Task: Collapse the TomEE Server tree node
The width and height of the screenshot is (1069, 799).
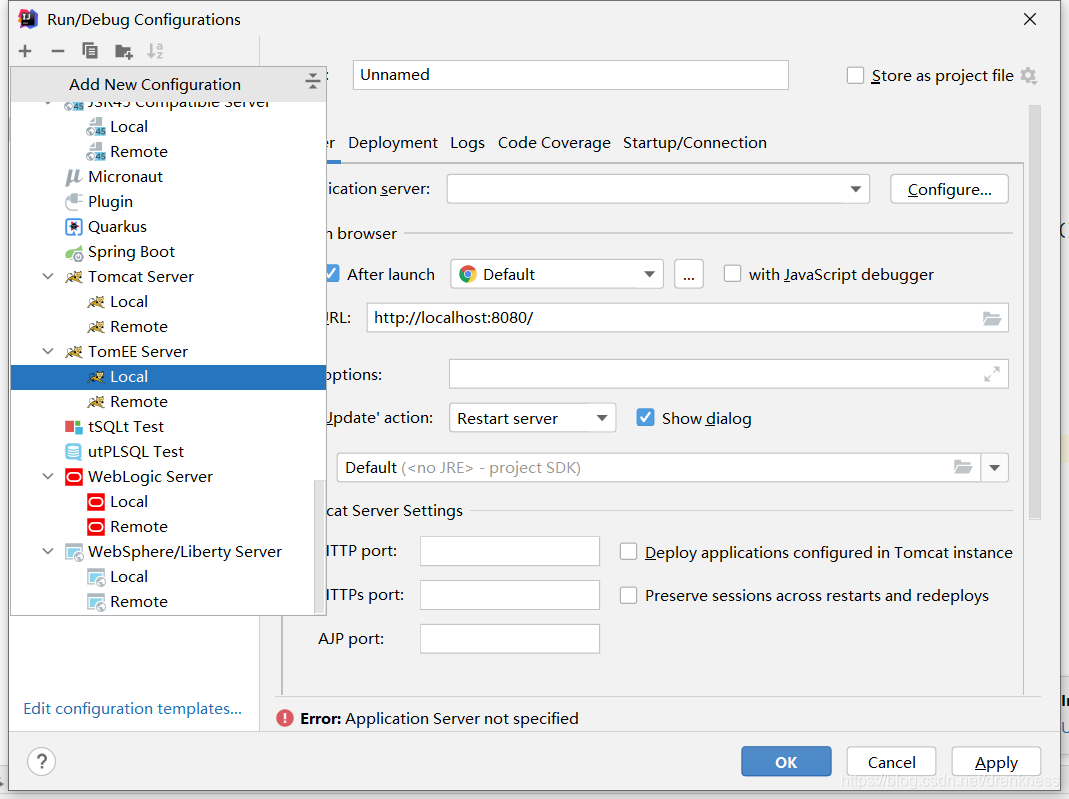Action: point(48,352)
